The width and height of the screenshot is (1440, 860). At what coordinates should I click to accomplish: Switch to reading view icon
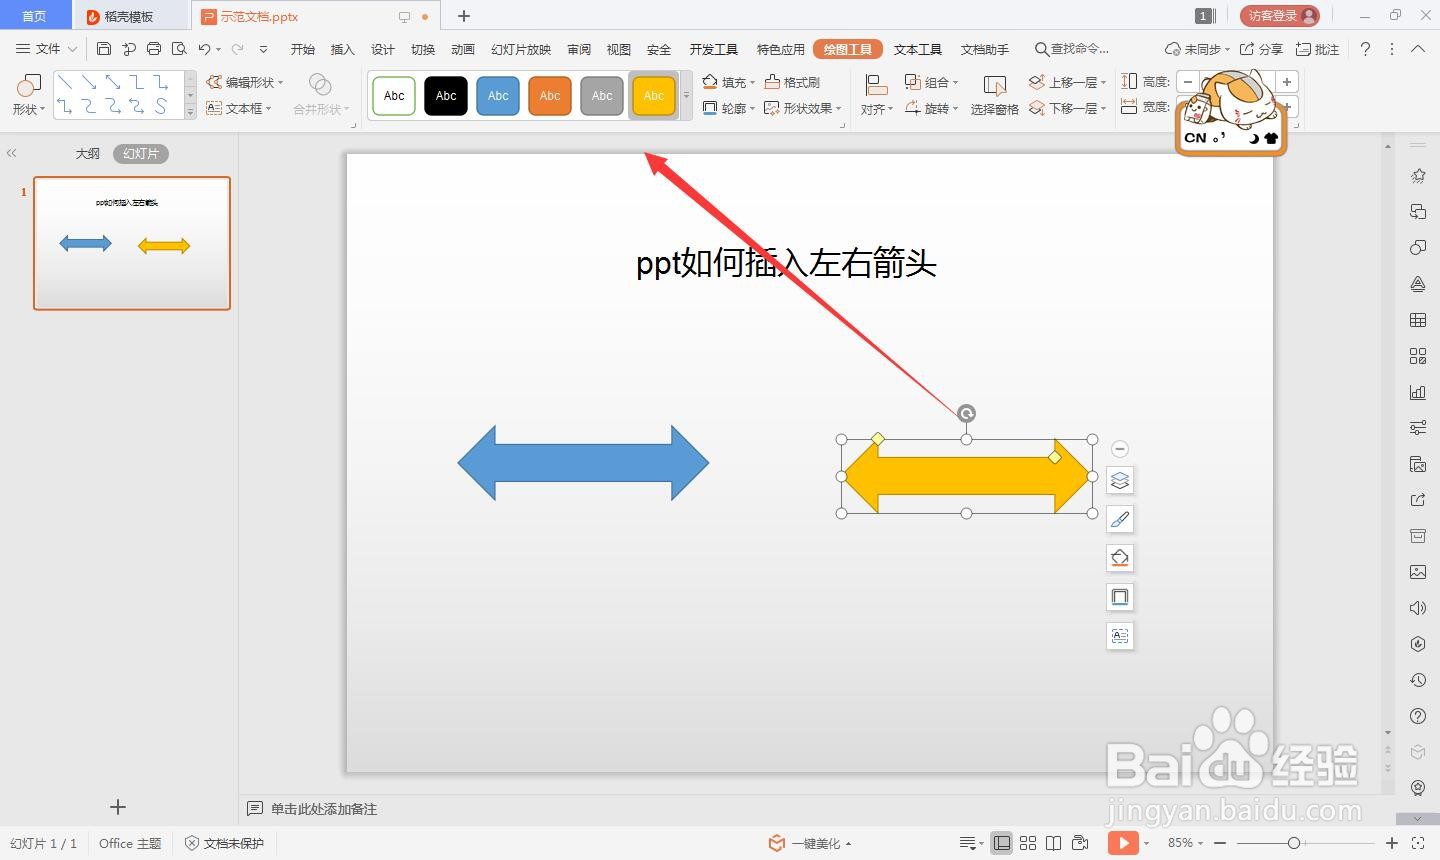pos(1054,843)
